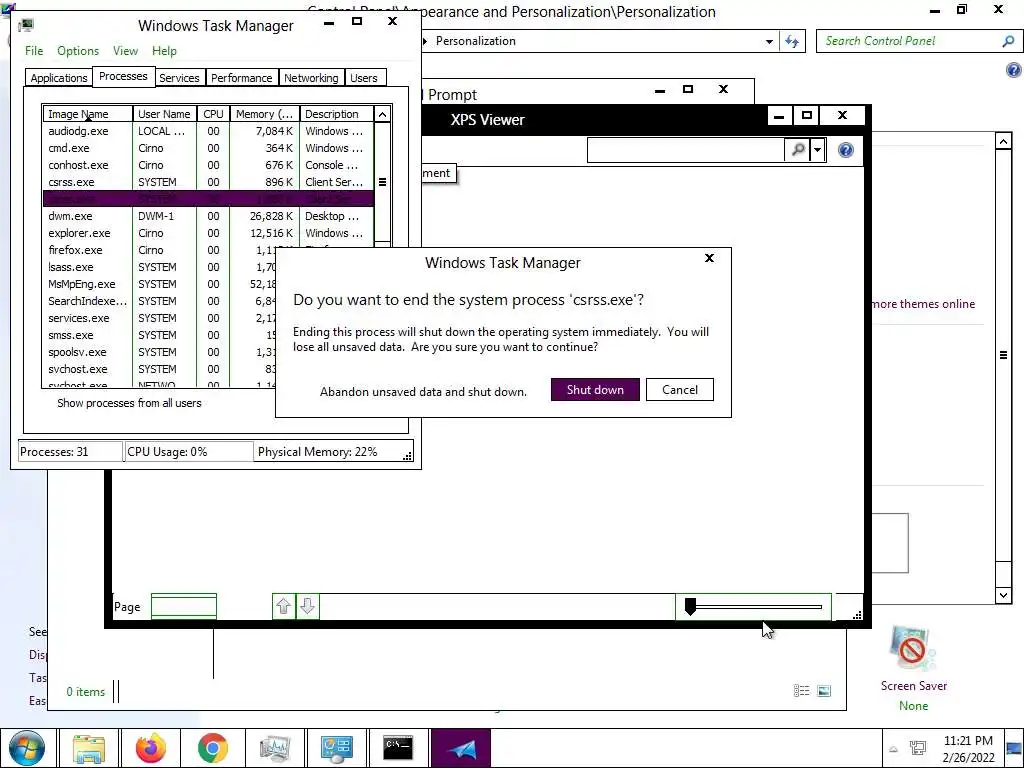The image size is (1024, 768).
Task: Sort processes by CPU column header
Action: 213,114
